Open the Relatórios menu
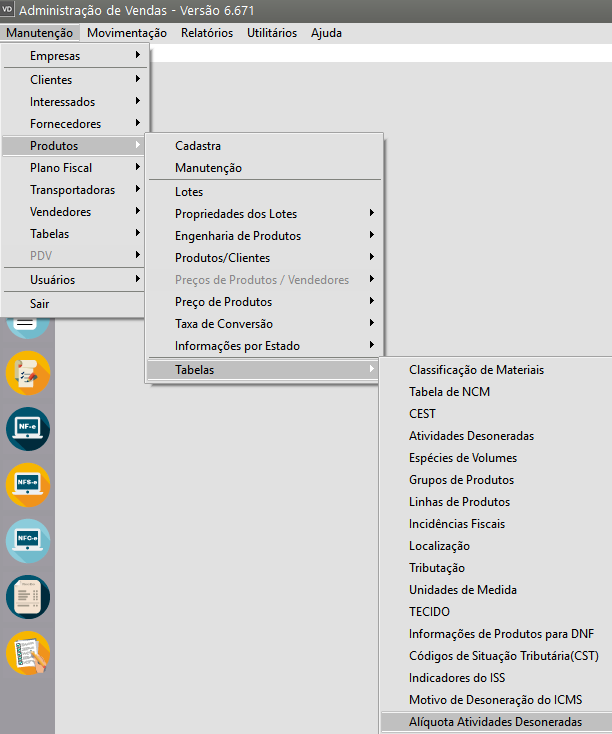612x734 pixels. coord(207,33)
